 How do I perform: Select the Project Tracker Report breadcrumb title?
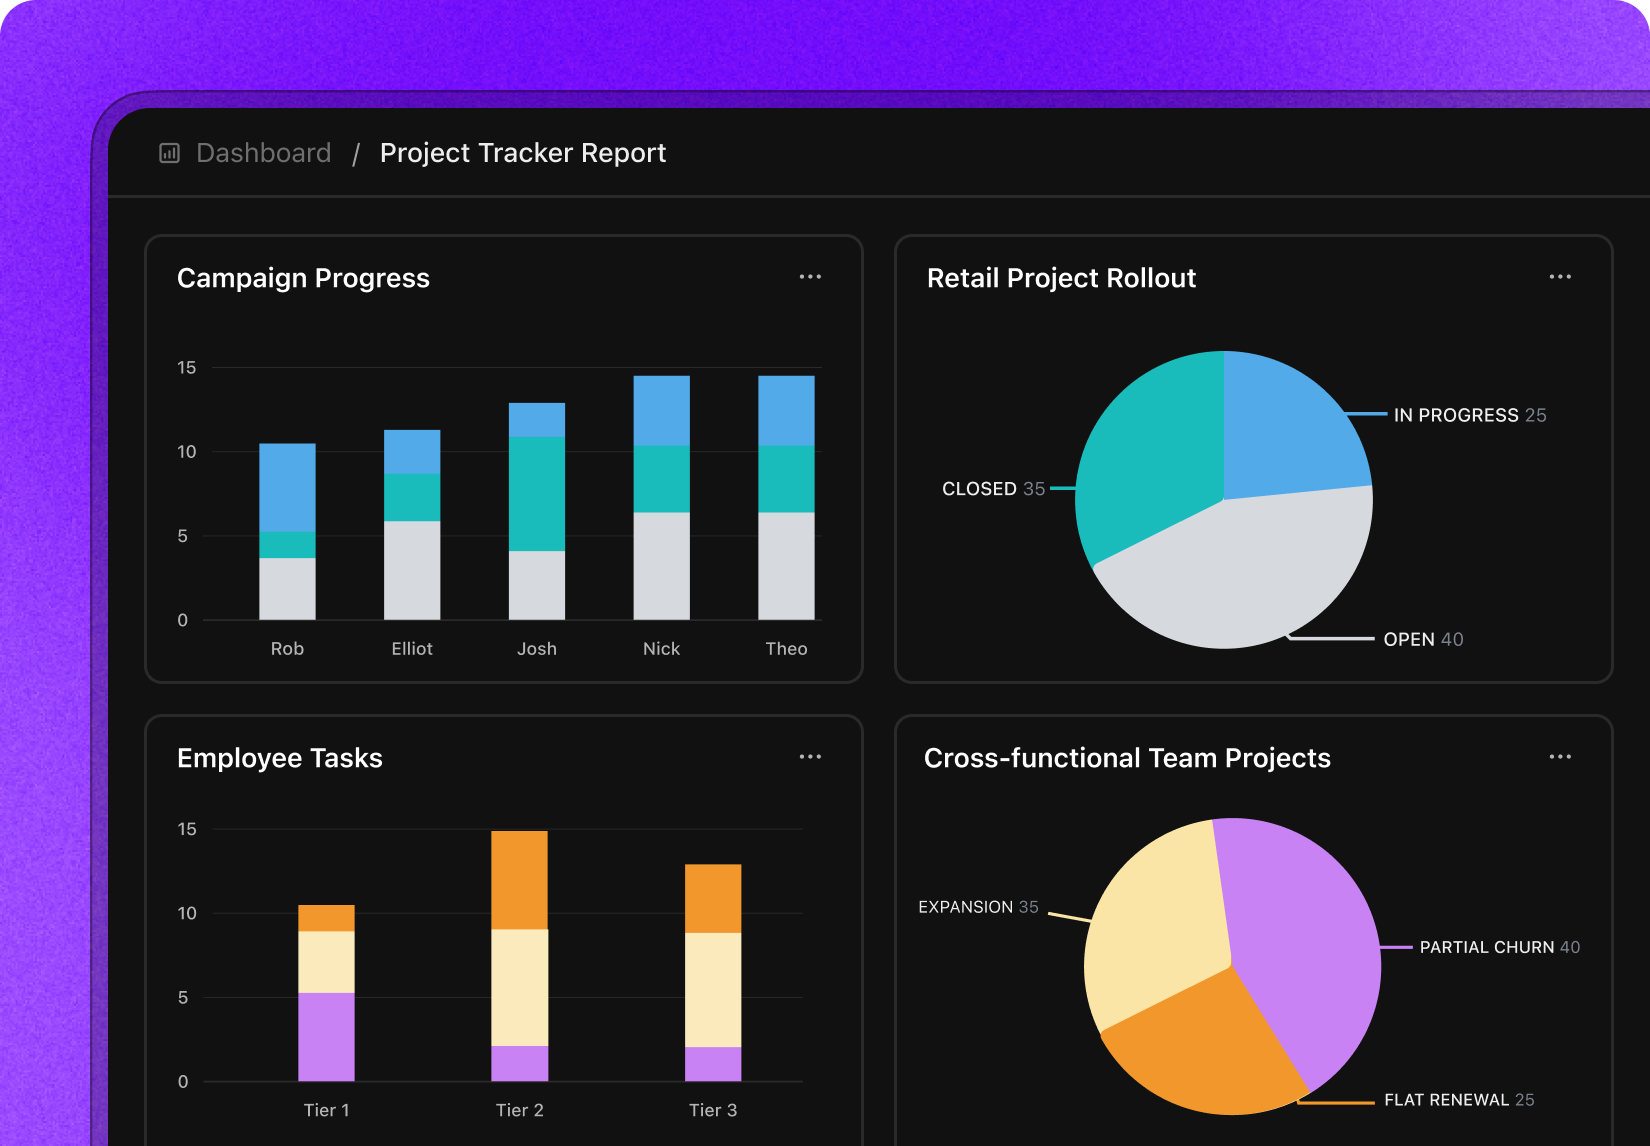(x=523, y=153)
